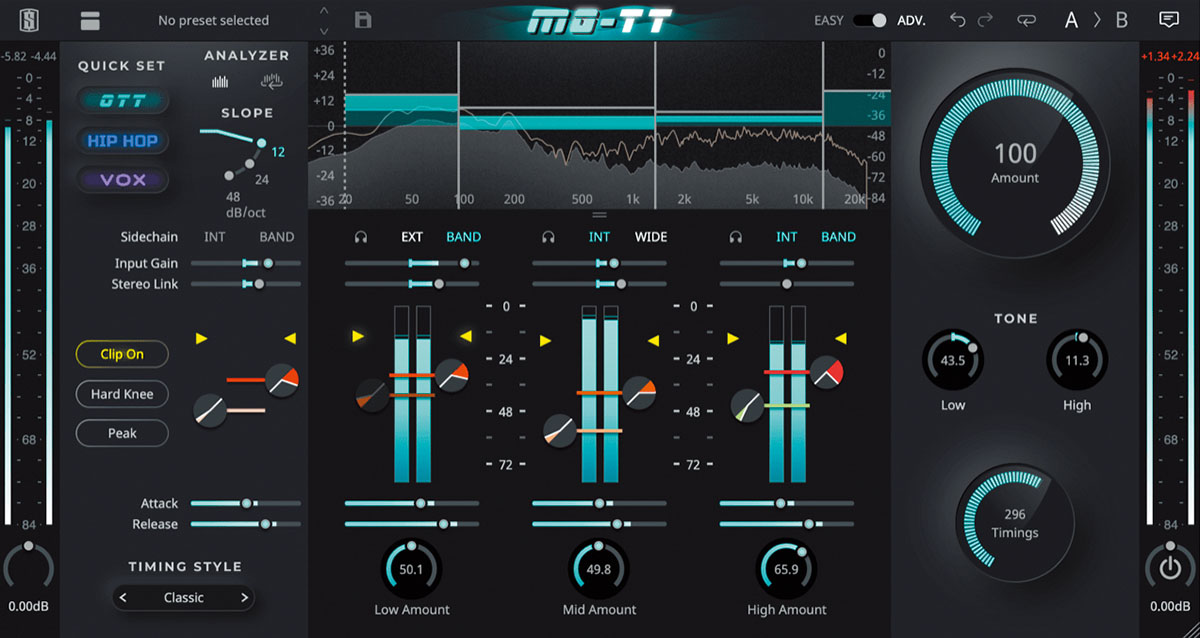Select previous timing style arrow

coord(123,598)
